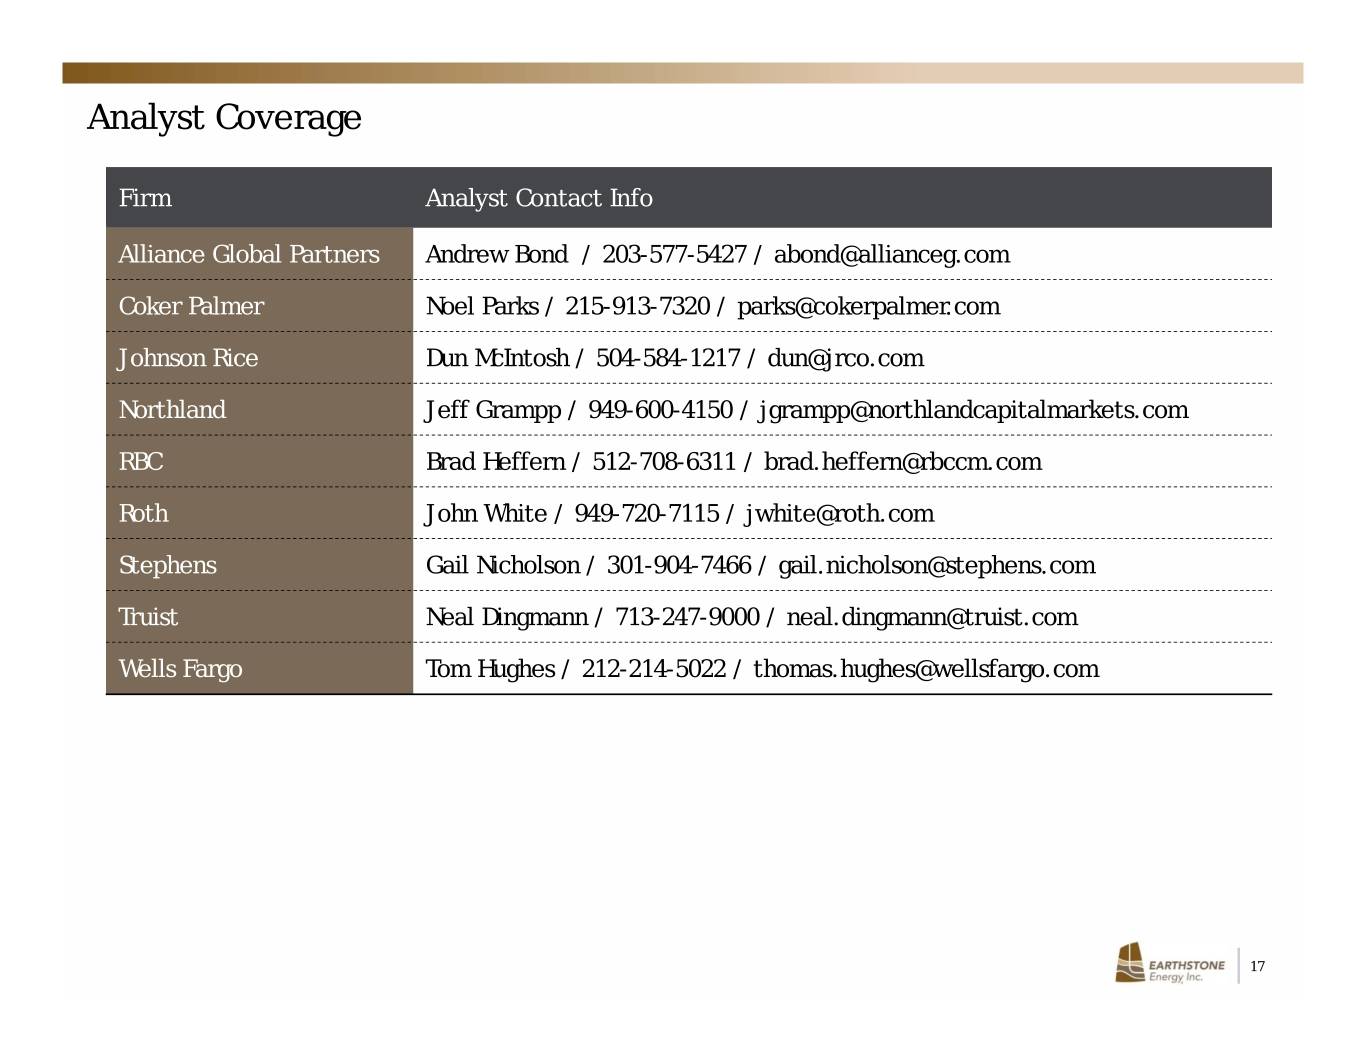Click the Northland firm cell

[x=259, y=410]
